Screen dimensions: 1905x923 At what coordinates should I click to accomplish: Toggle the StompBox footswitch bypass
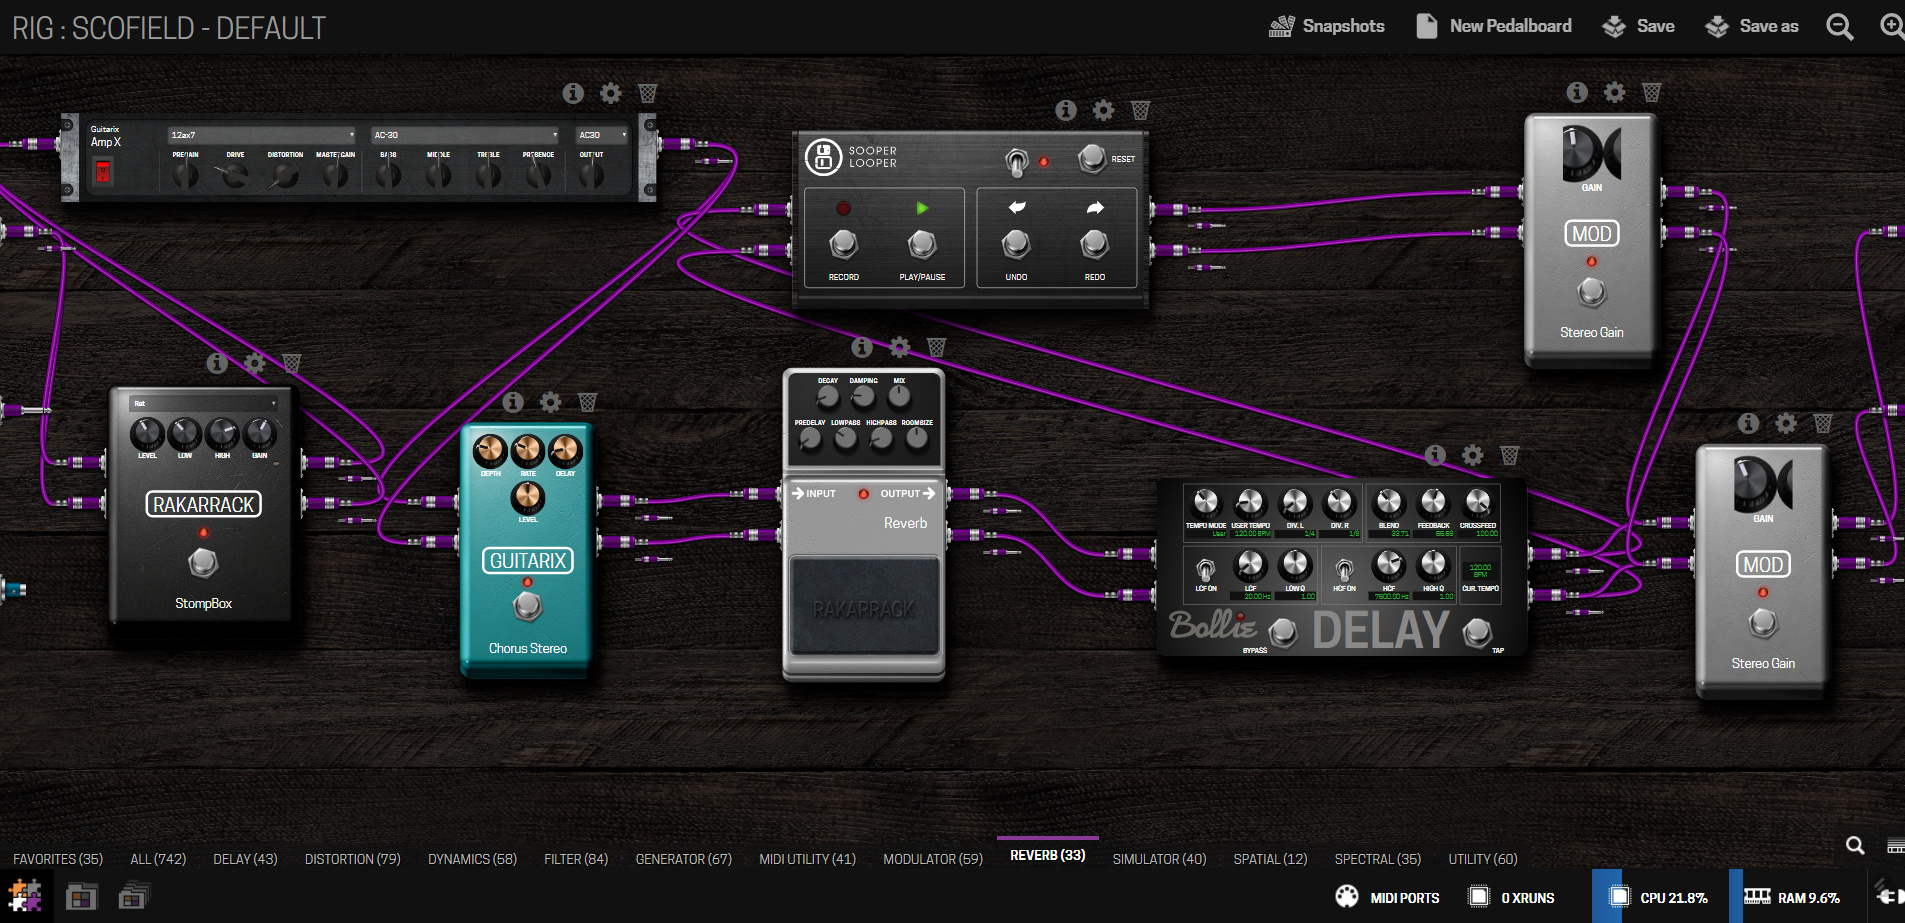(203, 563)
